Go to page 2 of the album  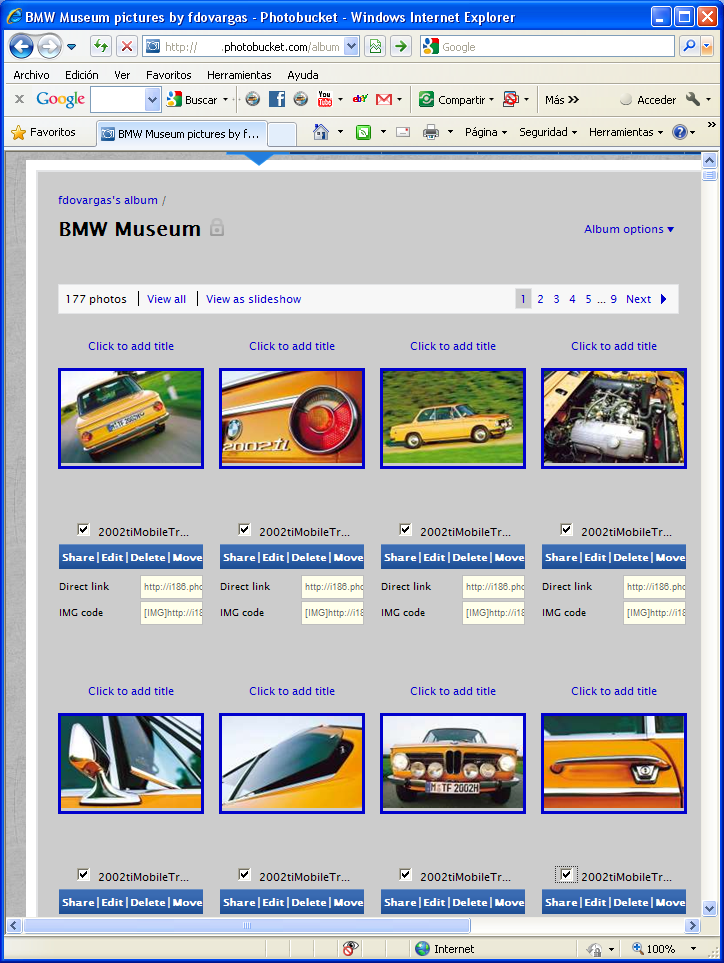pos(540,299)
